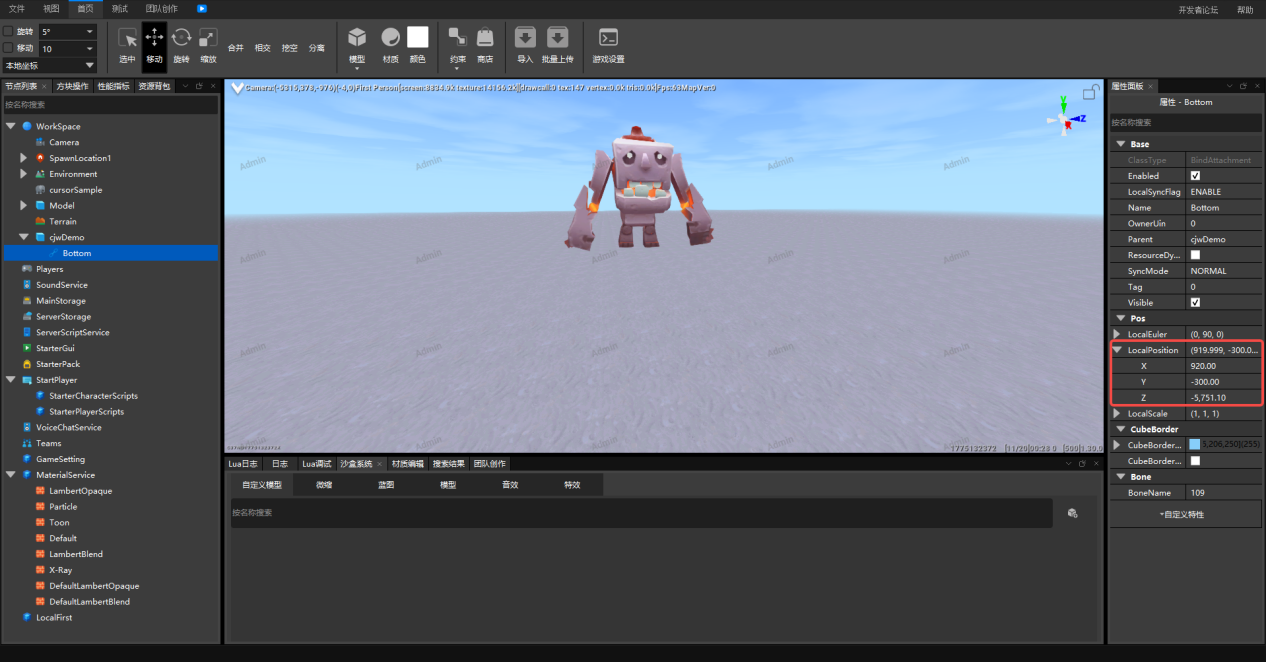The width and height of the screenshot is (1266, 662).
Task: Click the 分离 separate button
Action: 316,47
